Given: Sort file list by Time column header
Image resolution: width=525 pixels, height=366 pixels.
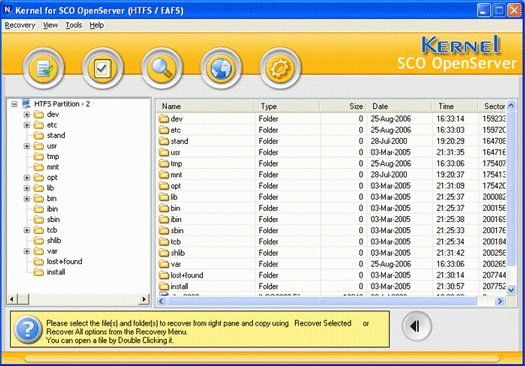Looking at the screenshot, I should tap(455, 106).
